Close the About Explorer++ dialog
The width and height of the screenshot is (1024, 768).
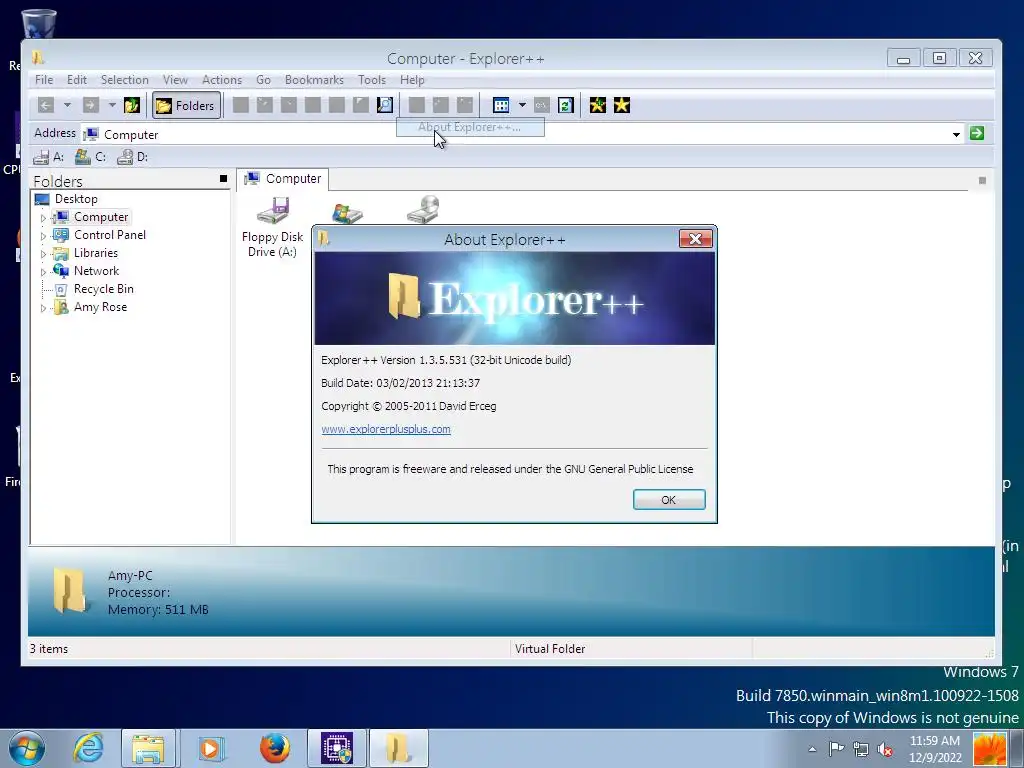(x=696, y=239)
